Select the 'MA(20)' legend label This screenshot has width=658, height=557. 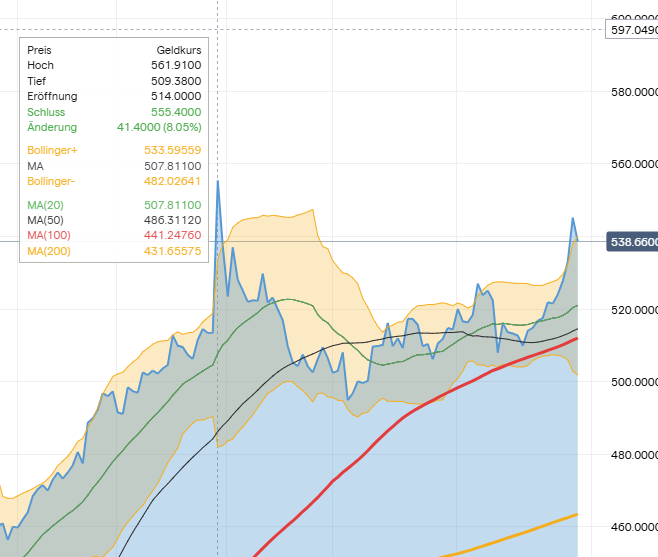45,205
